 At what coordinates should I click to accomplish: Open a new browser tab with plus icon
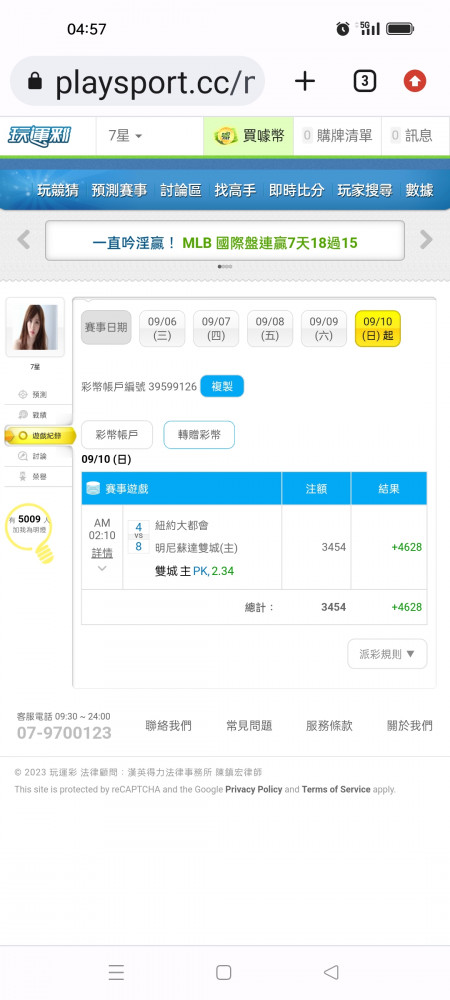tap(305, 81)
